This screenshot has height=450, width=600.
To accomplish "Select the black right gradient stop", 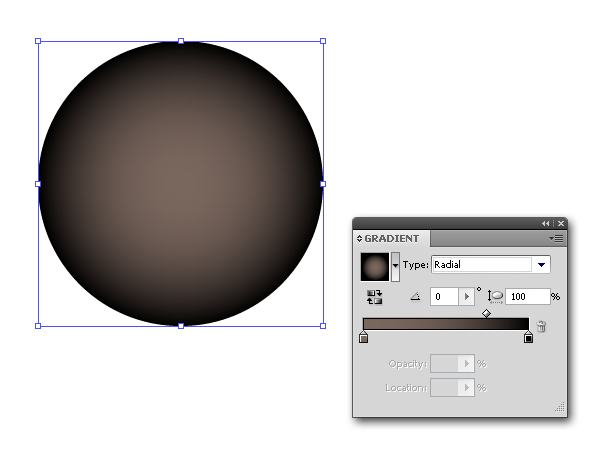I will (x=528, y=338).
